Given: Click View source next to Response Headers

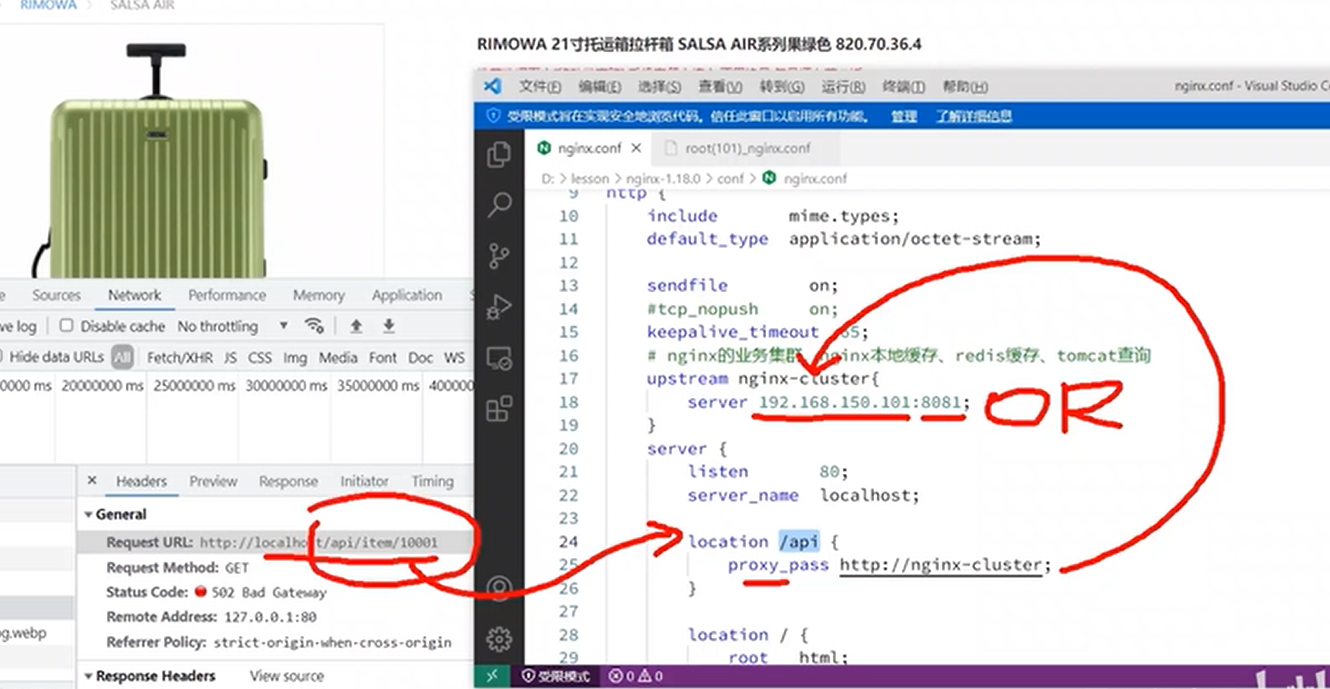Looking at the screenshot, I should [x=287, y=676].
